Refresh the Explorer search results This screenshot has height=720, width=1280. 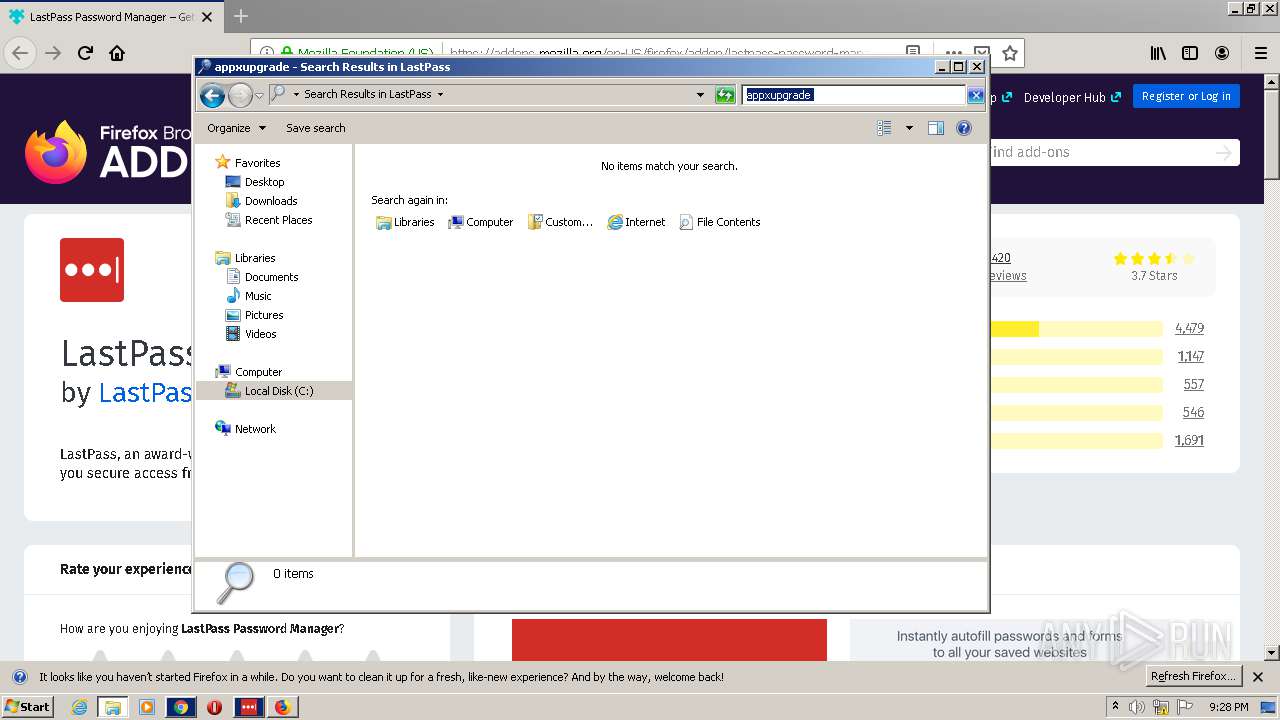pyautogui.click(x=725, y=95)
